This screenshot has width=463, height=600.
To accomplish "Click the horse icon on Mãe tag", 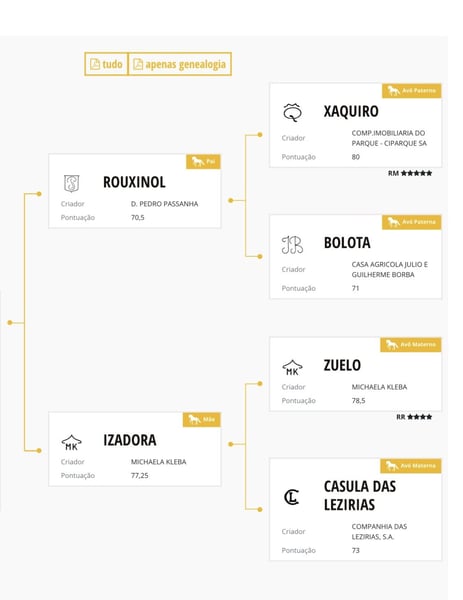I will coord(194,419).
